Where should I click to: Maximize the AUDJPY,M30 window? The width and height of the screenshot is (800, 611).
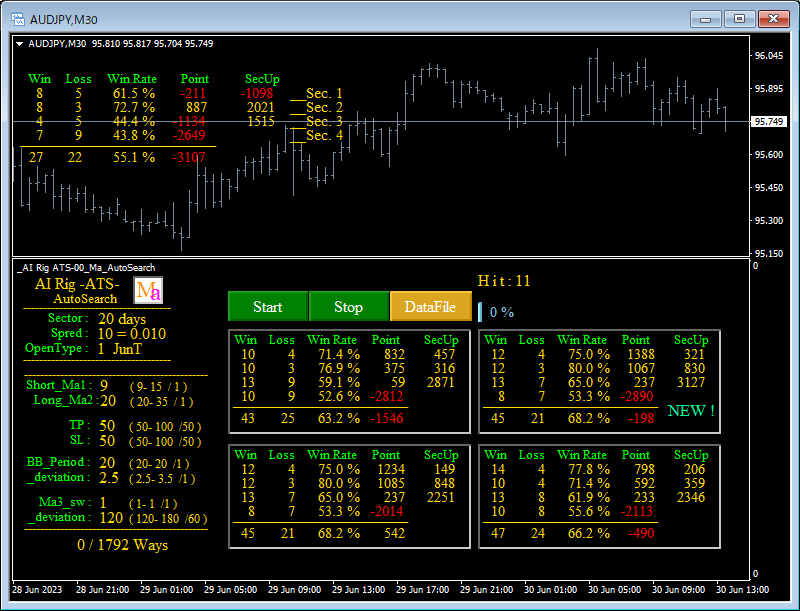point(739,19)
